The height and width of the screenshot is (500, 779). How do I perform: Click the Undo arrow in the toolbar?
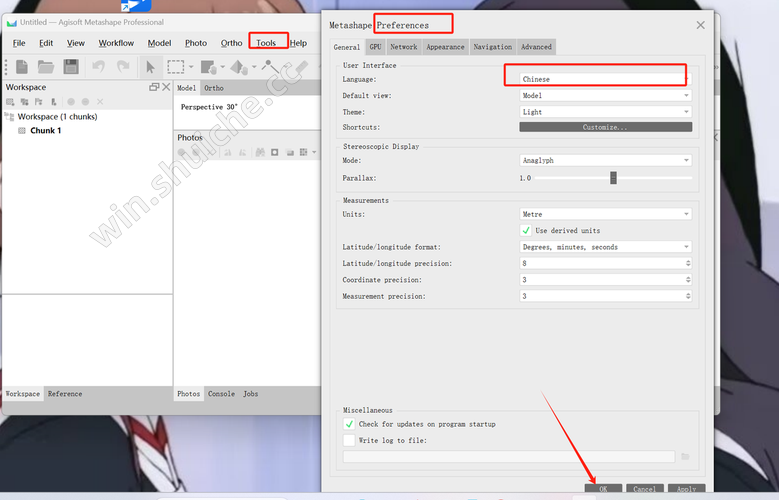click(98, 67)
